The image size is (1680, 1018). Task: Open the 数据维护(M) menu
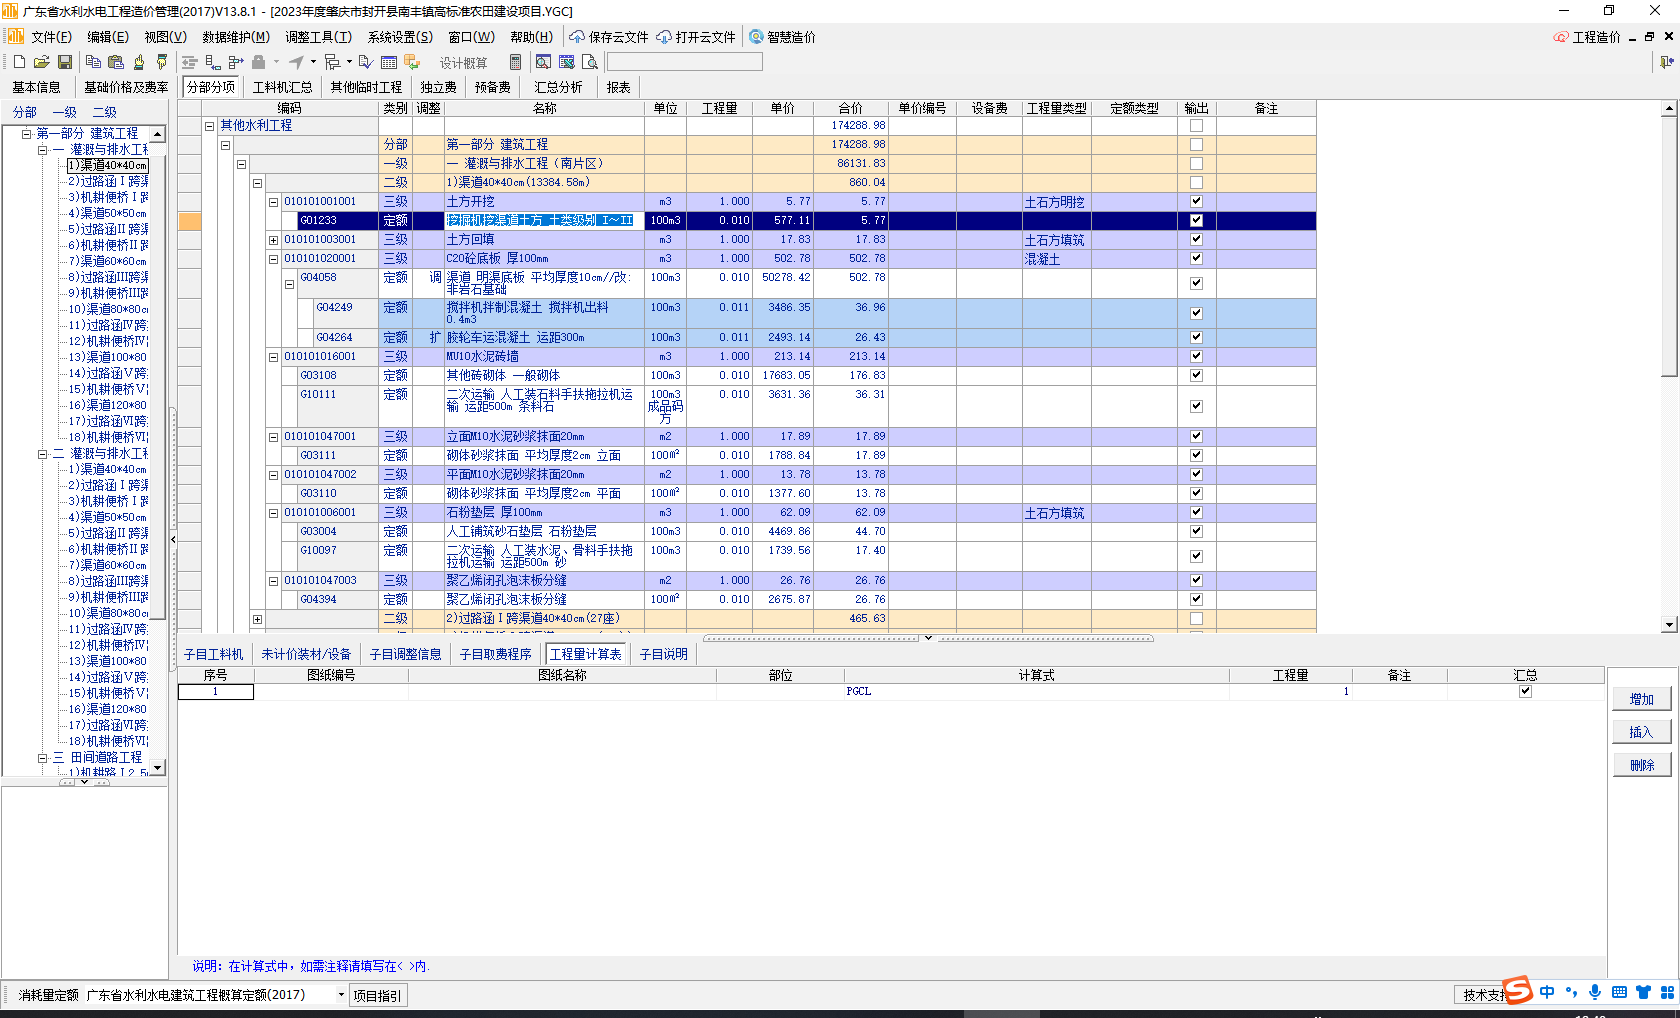(x=236, y=37)
